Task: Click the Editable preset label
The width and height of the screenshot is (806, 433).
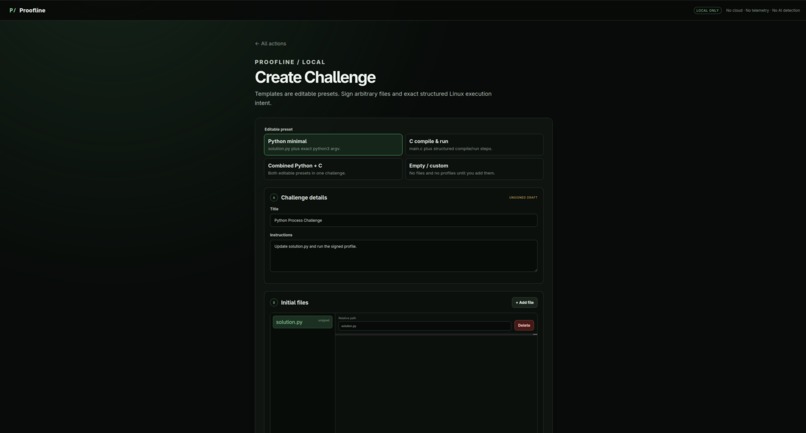Action: point(279,129)
